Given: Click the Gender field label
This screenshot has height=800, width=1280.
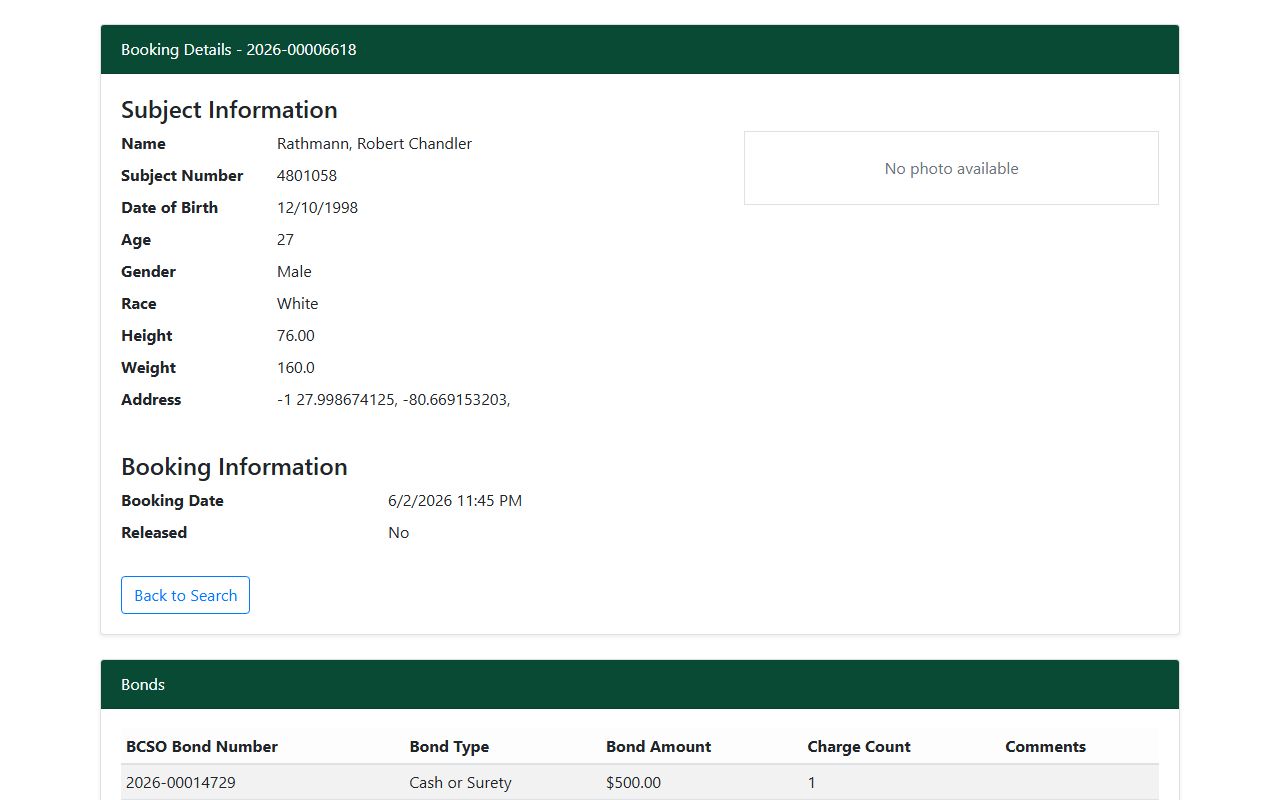Looking at the screenshot, I should (148, 272).
